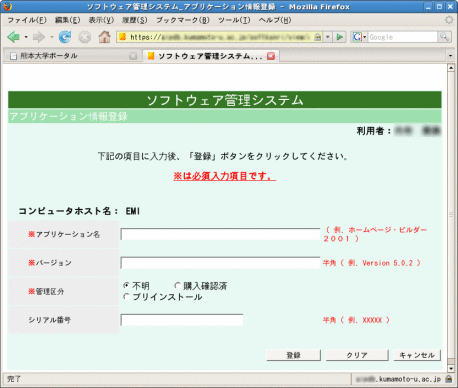Open the ブックマーク(B) menu
The width and height of the screenshot is (458, 388).
coord(183,20)
